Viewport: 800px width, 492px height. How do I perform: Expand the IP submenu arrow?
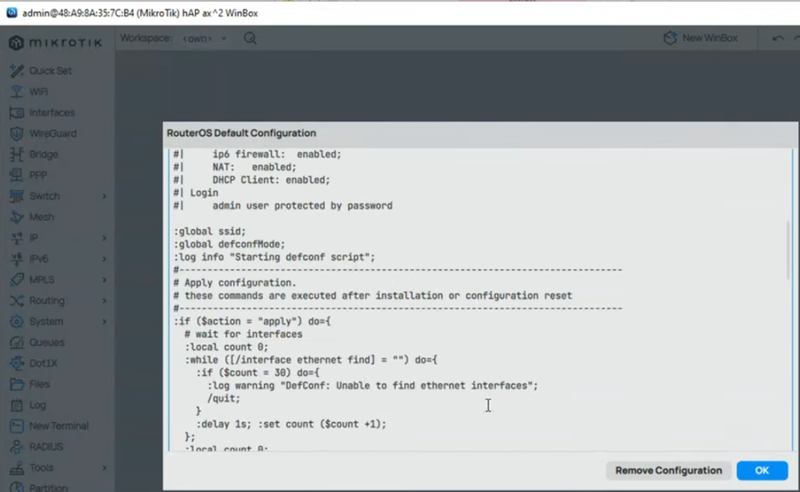[x=104, y=238]
